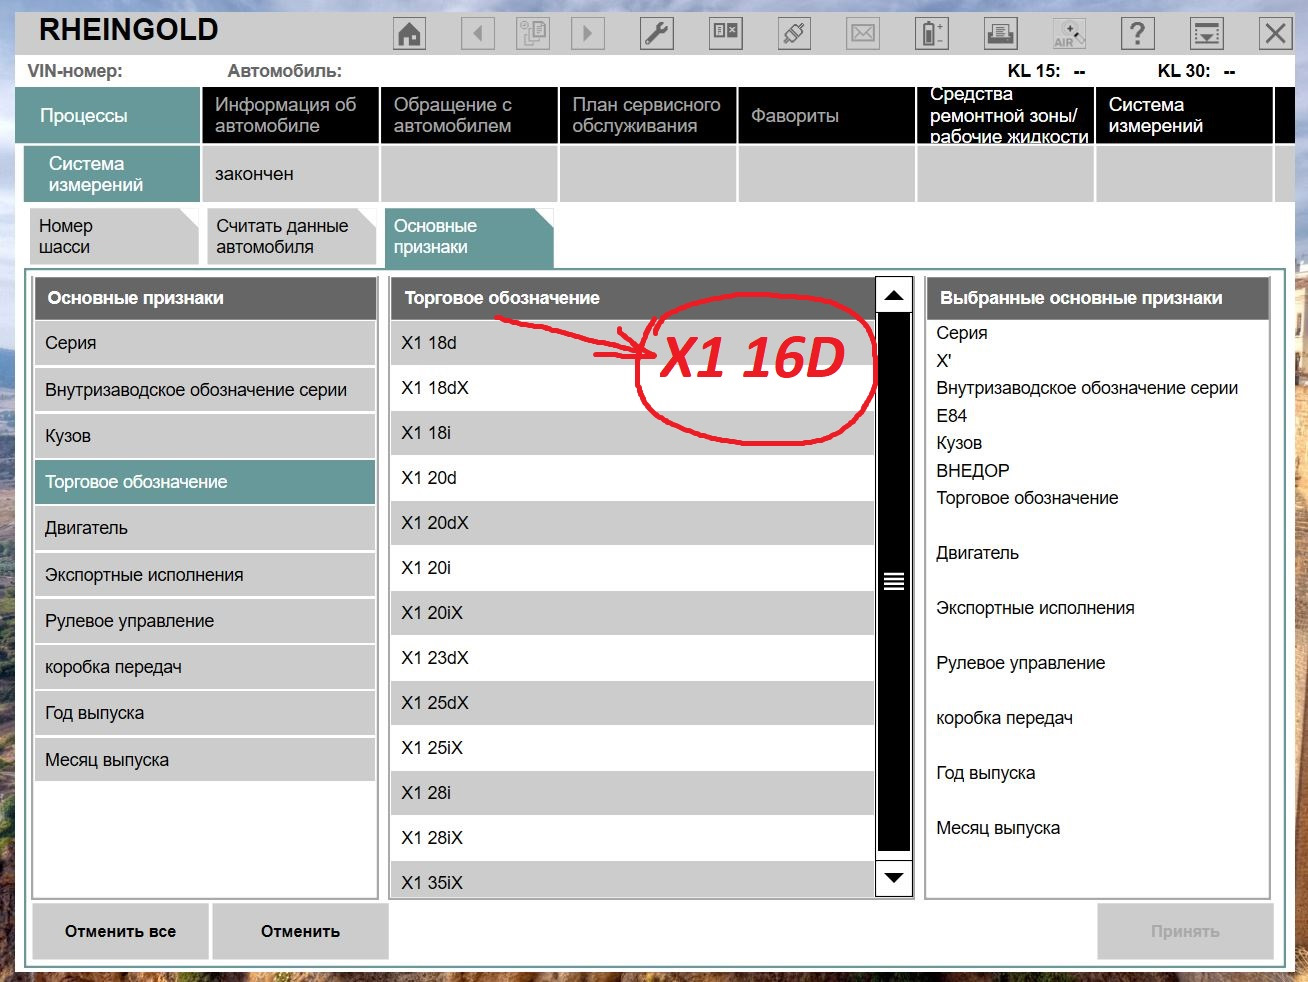The width and height of the screenshot is (1308, 982).
Task: Click the закончен sub-tab
Action: pyautogui.click(x=291, y=174)
